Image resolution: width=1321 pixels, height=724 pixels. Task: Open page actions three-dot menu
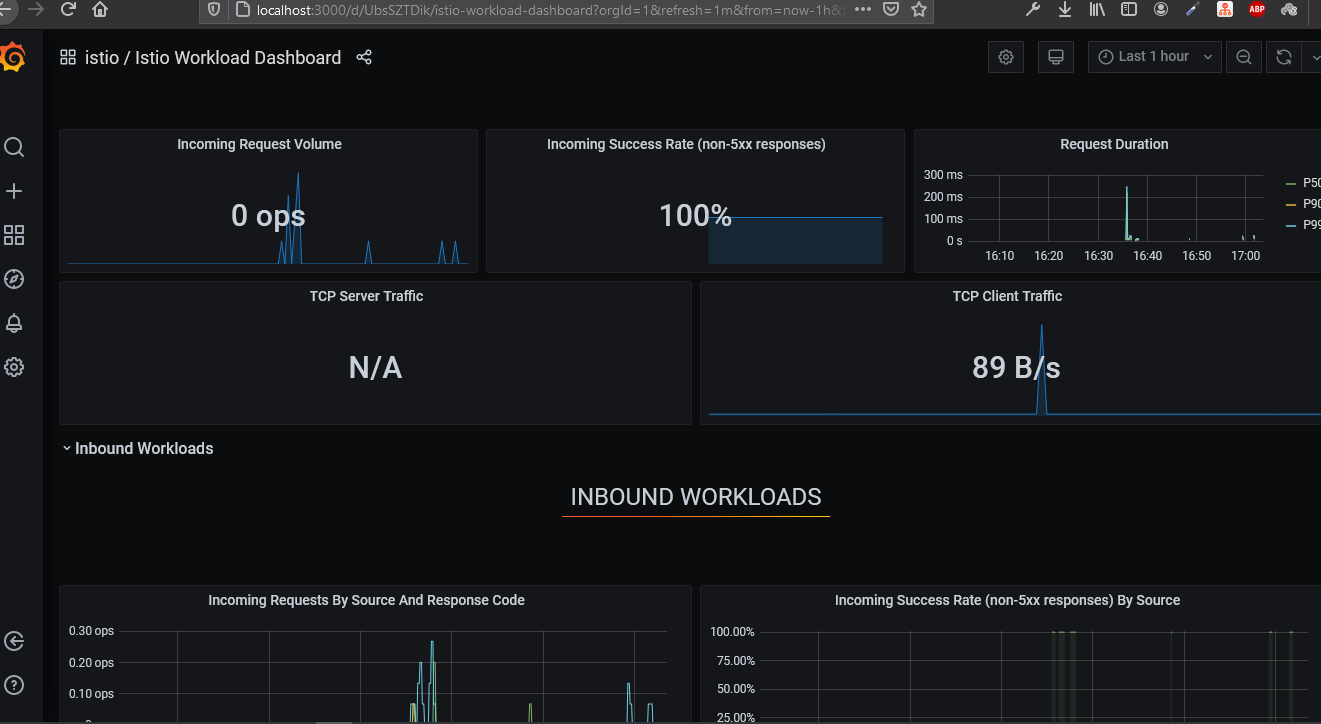[862, 10]
